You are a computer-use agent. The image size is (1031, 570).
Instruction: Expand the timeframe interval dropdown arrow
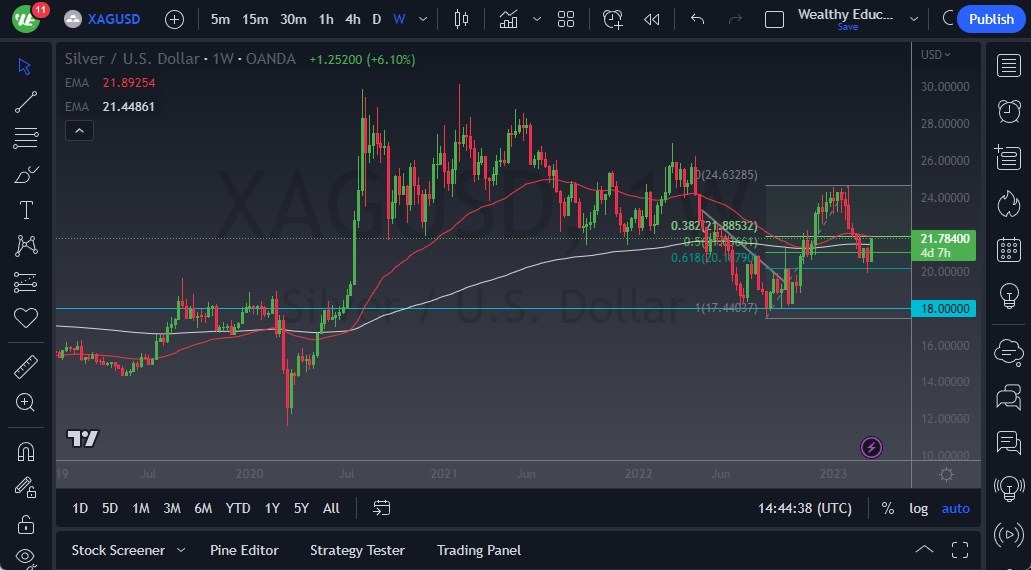(x=423, y=19)
